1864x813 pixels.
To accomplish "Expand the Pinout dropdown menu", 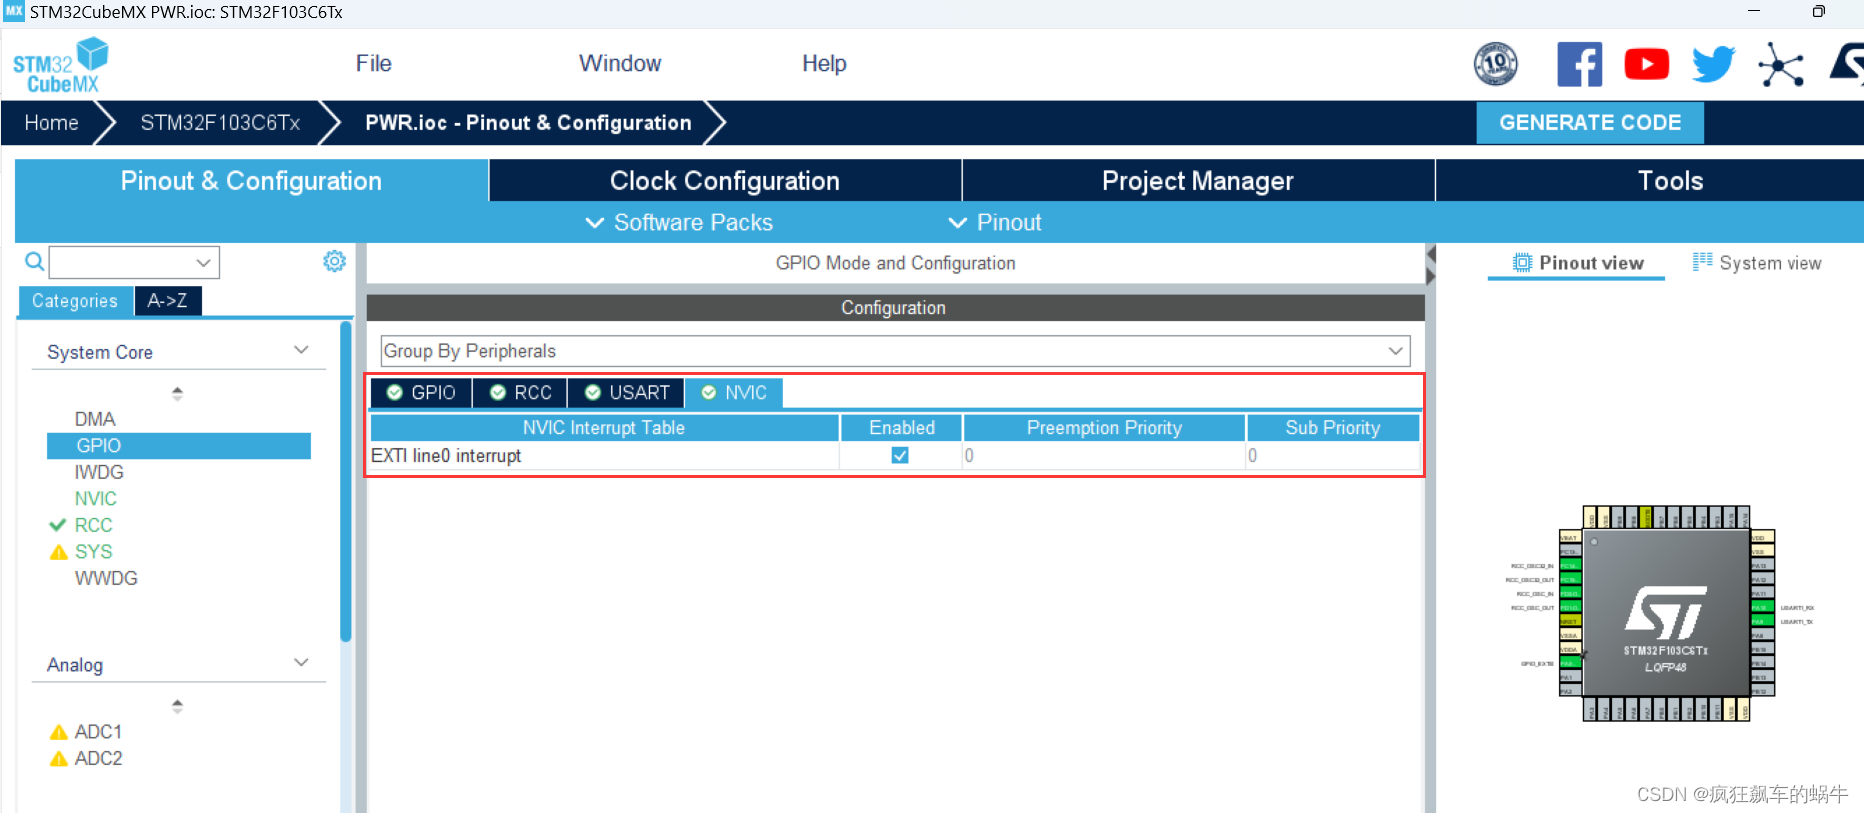I will point(995,222).
